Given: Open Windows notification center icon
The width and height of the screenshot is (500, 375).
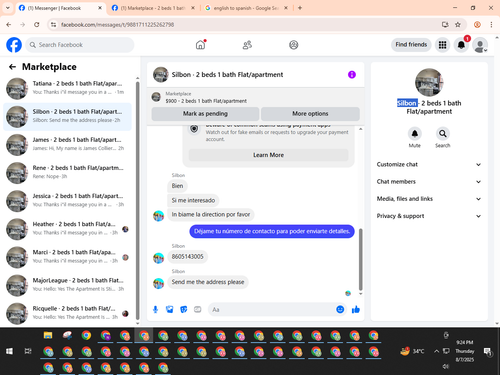Looking at the screenshot, I should click(488, 351).
